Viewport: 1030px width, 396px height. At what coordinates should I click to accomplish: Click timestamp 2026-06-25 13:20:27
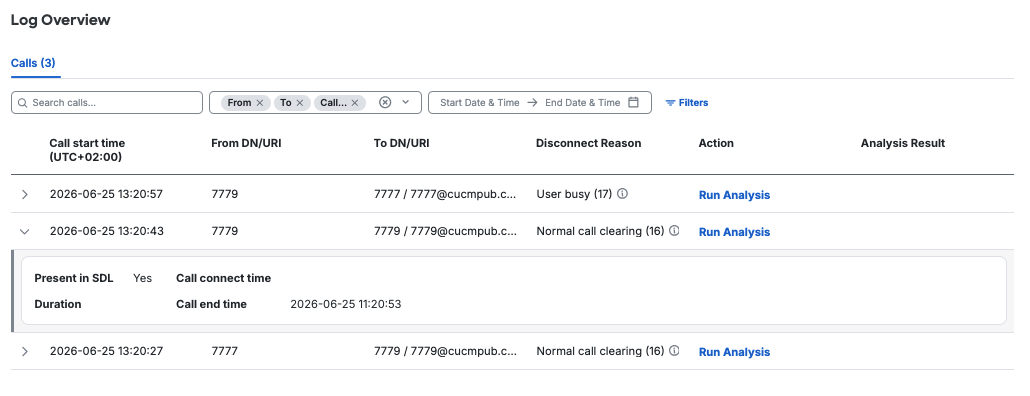106,351
